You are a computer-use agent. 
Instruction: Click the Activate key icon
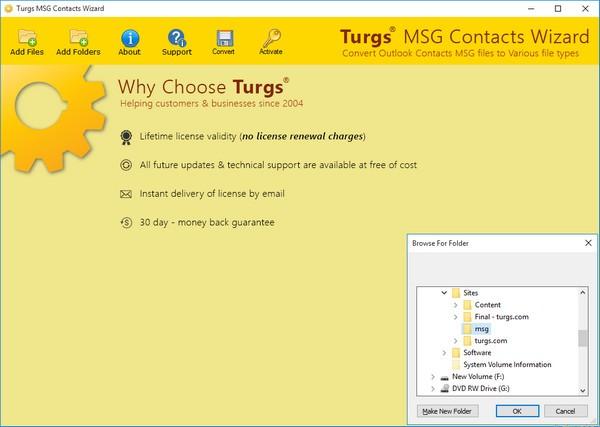coord(271,38)
